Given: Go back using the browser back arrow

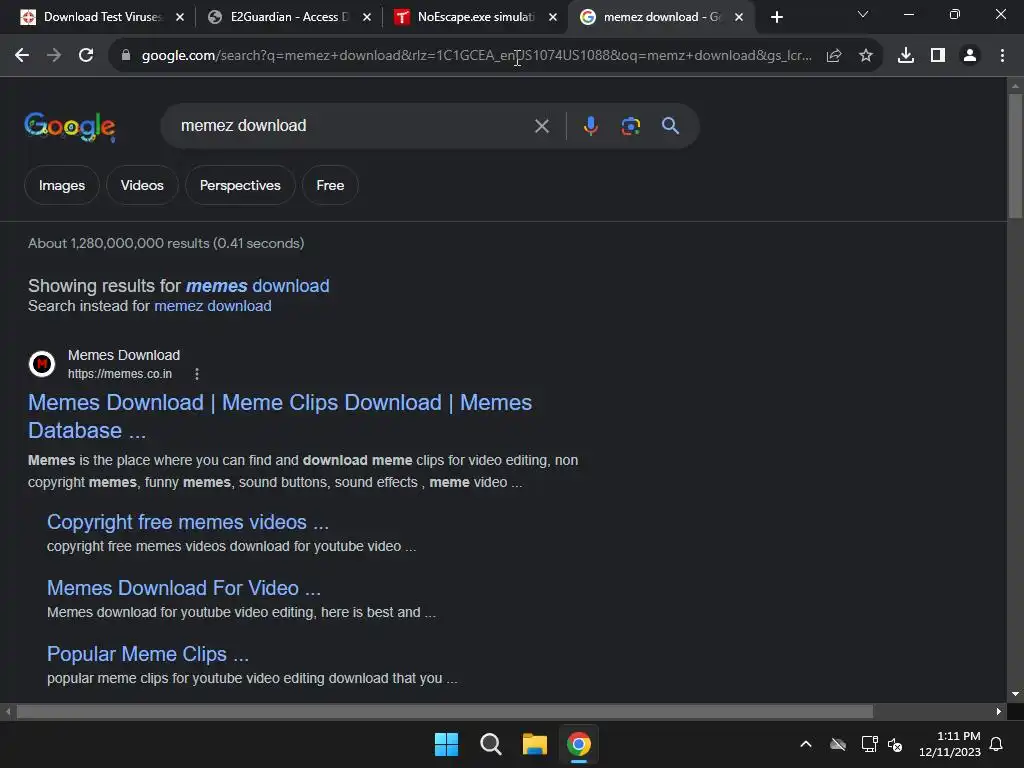Looking at the screenshot, I should [x=22, y=56].
